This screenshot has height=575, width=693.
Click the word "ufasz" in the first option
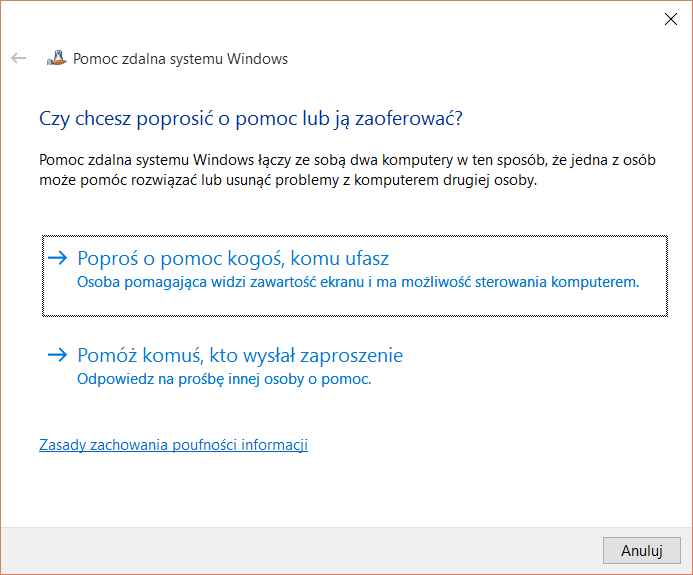pos(365,259)
